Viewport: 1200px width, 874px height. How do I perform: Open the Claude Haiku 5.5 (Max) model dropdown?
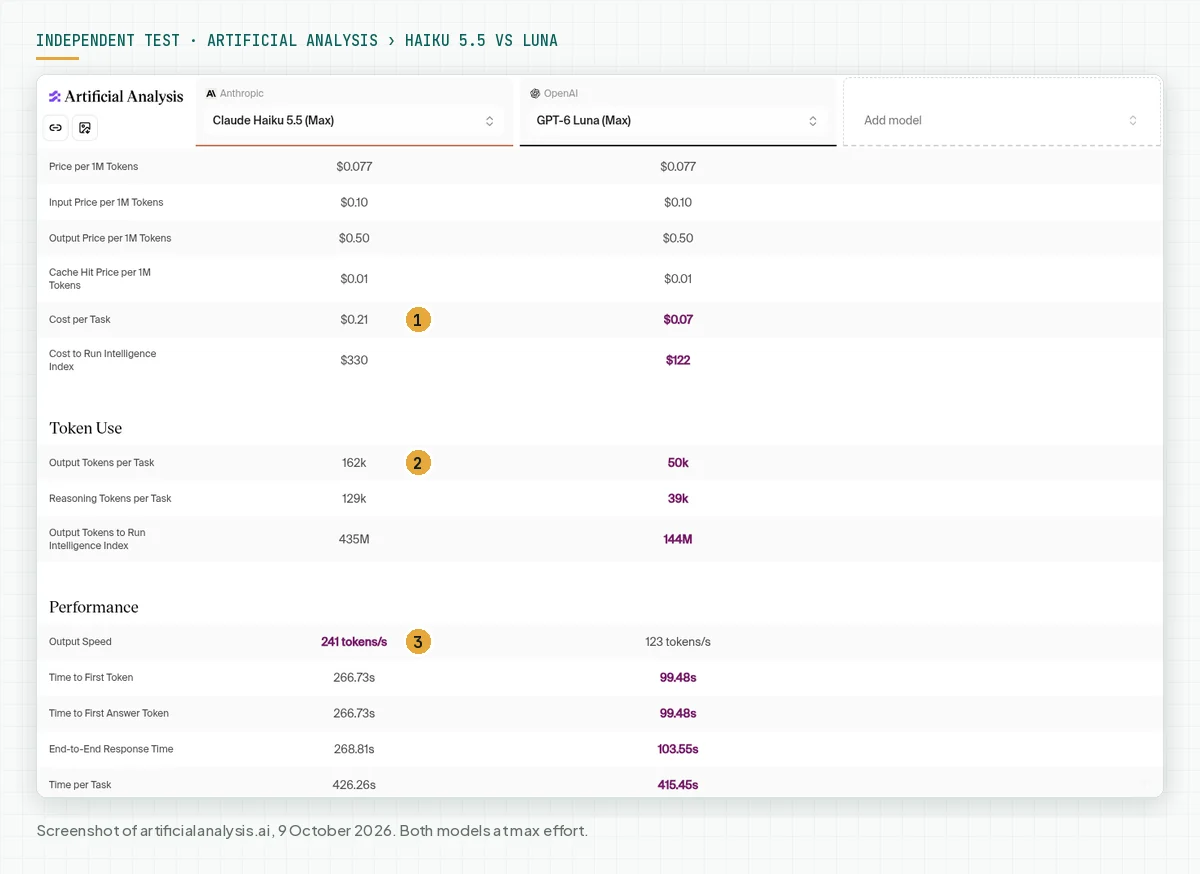(x=354, y=121)
